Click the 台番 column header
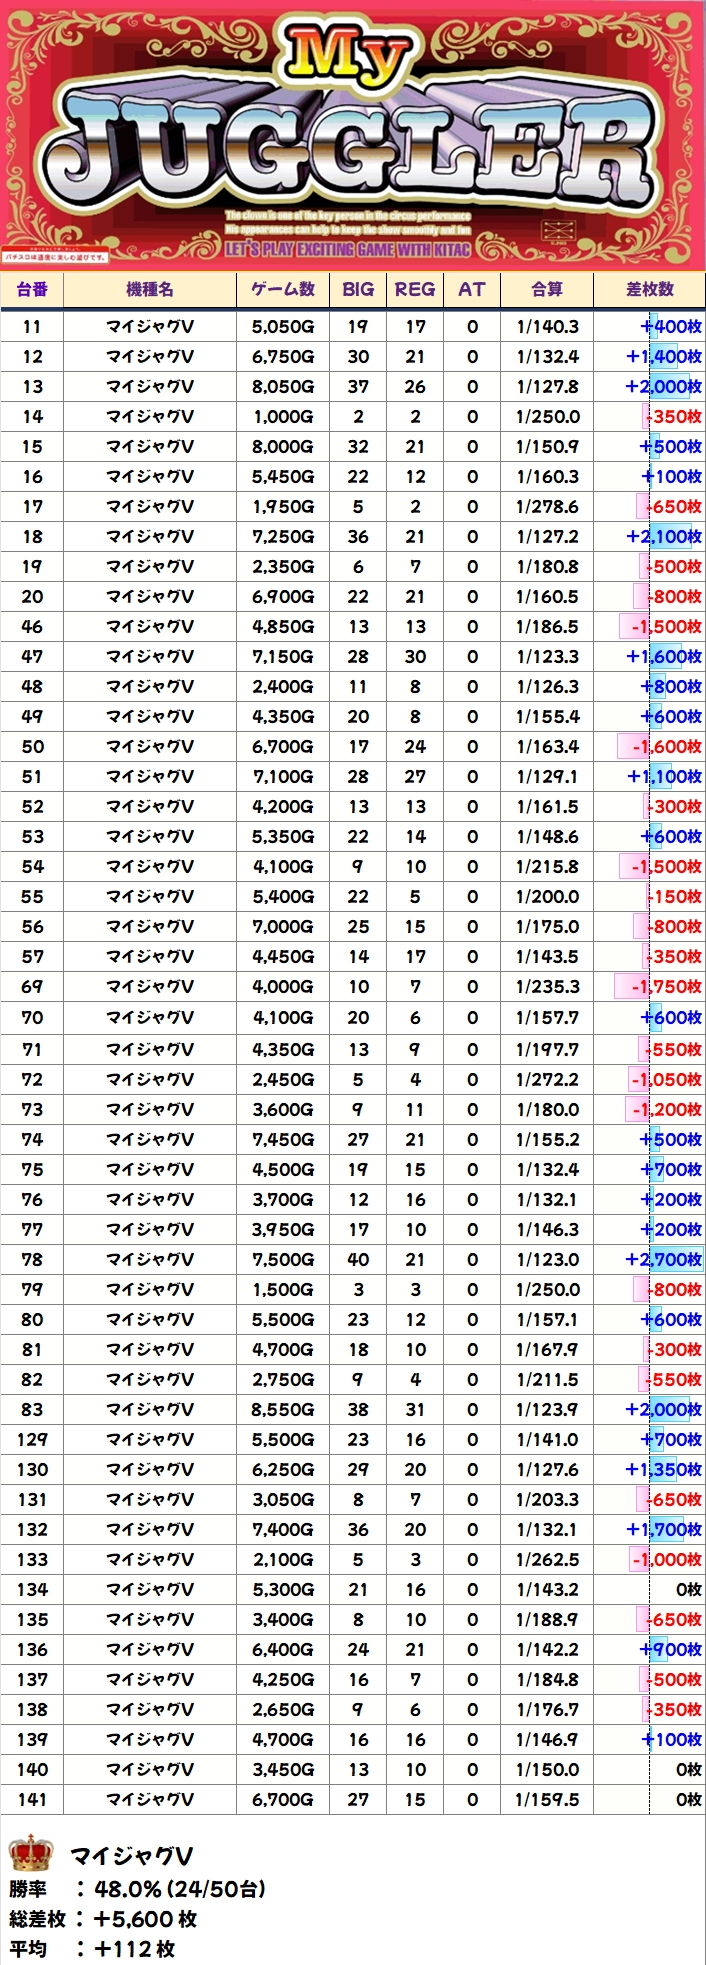This screenshot has width=706, height=1965. click(32, 289)
